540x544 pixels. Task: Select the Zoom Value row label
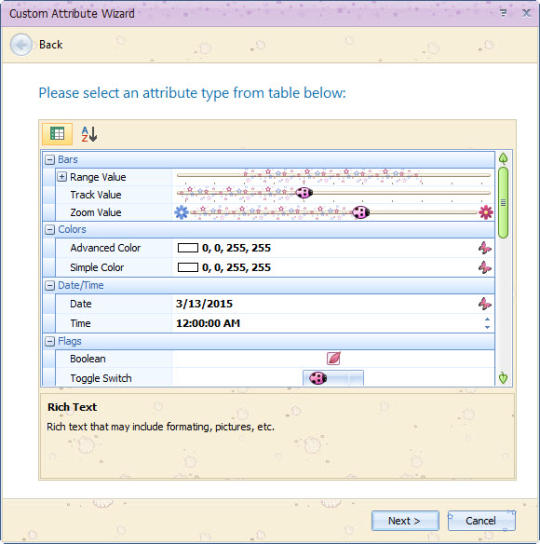click(96, 212)
